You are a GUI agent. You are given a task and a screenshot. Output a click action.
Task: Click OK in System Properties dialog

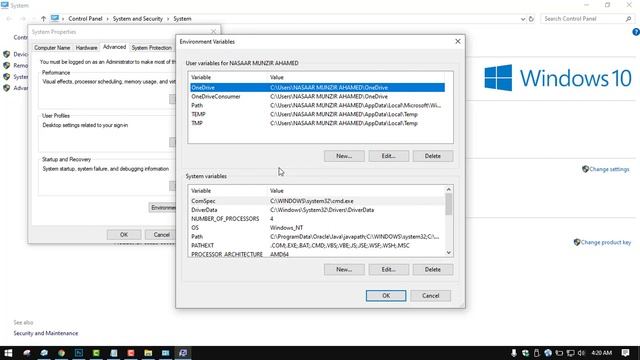(124, 235)
